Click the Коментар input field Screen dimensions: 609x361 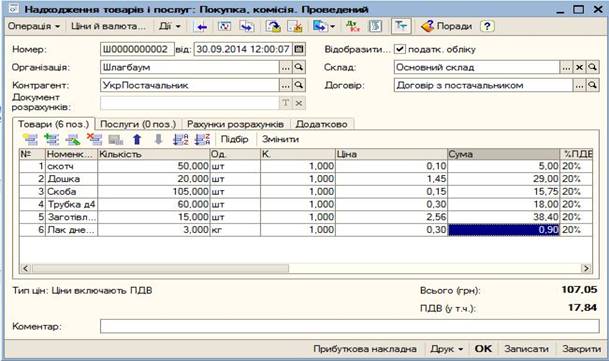click(350, 326)
